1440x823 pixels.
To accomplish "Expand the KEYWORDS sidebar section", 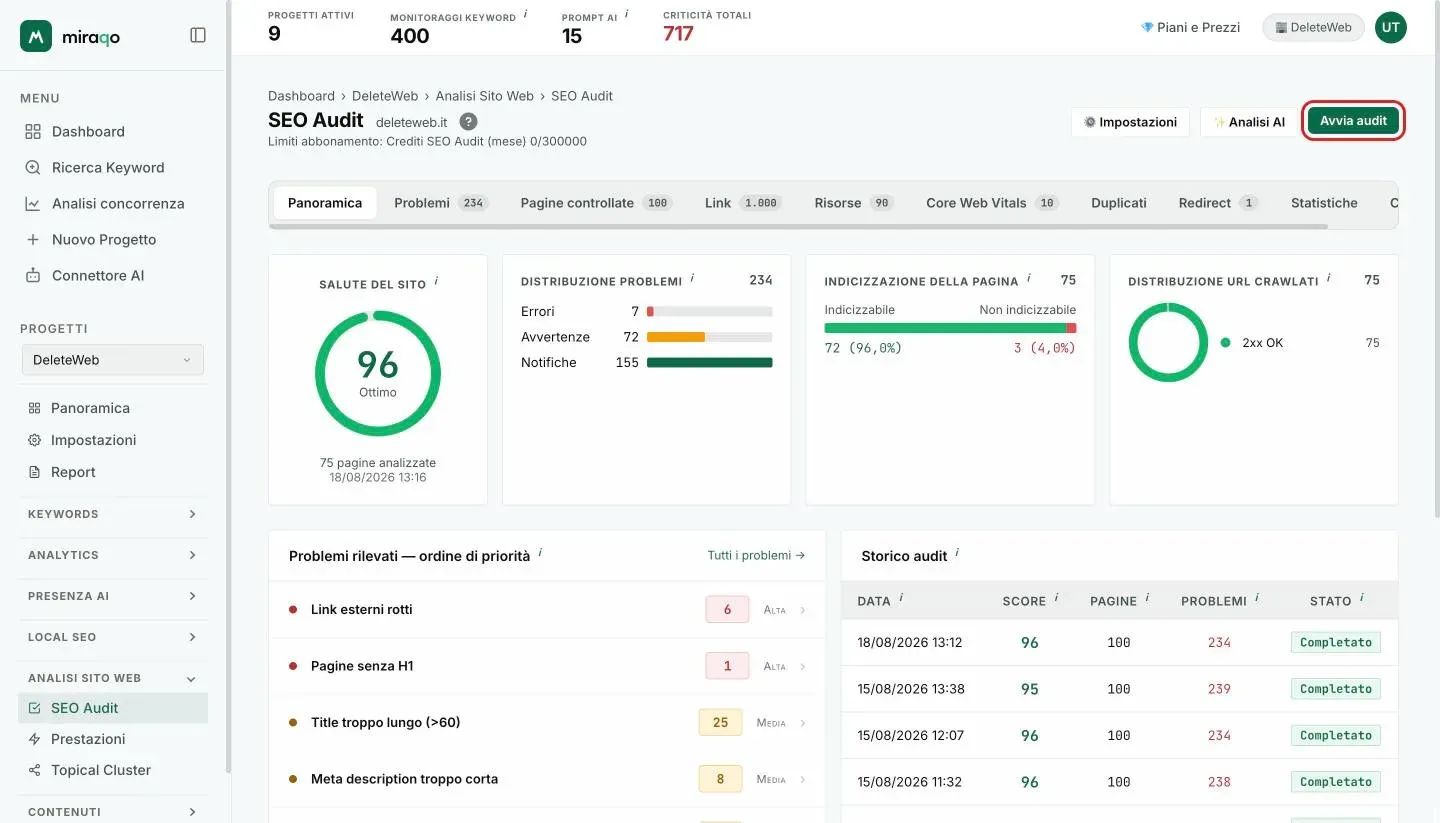I will (112, 514).
